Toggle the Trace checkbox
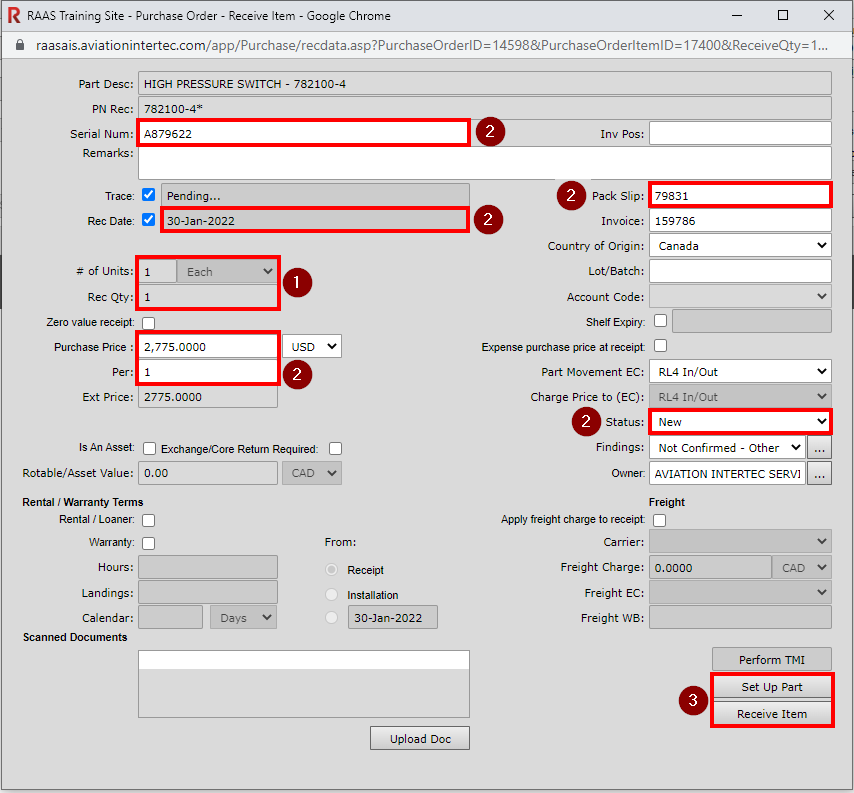 point(148,195)
